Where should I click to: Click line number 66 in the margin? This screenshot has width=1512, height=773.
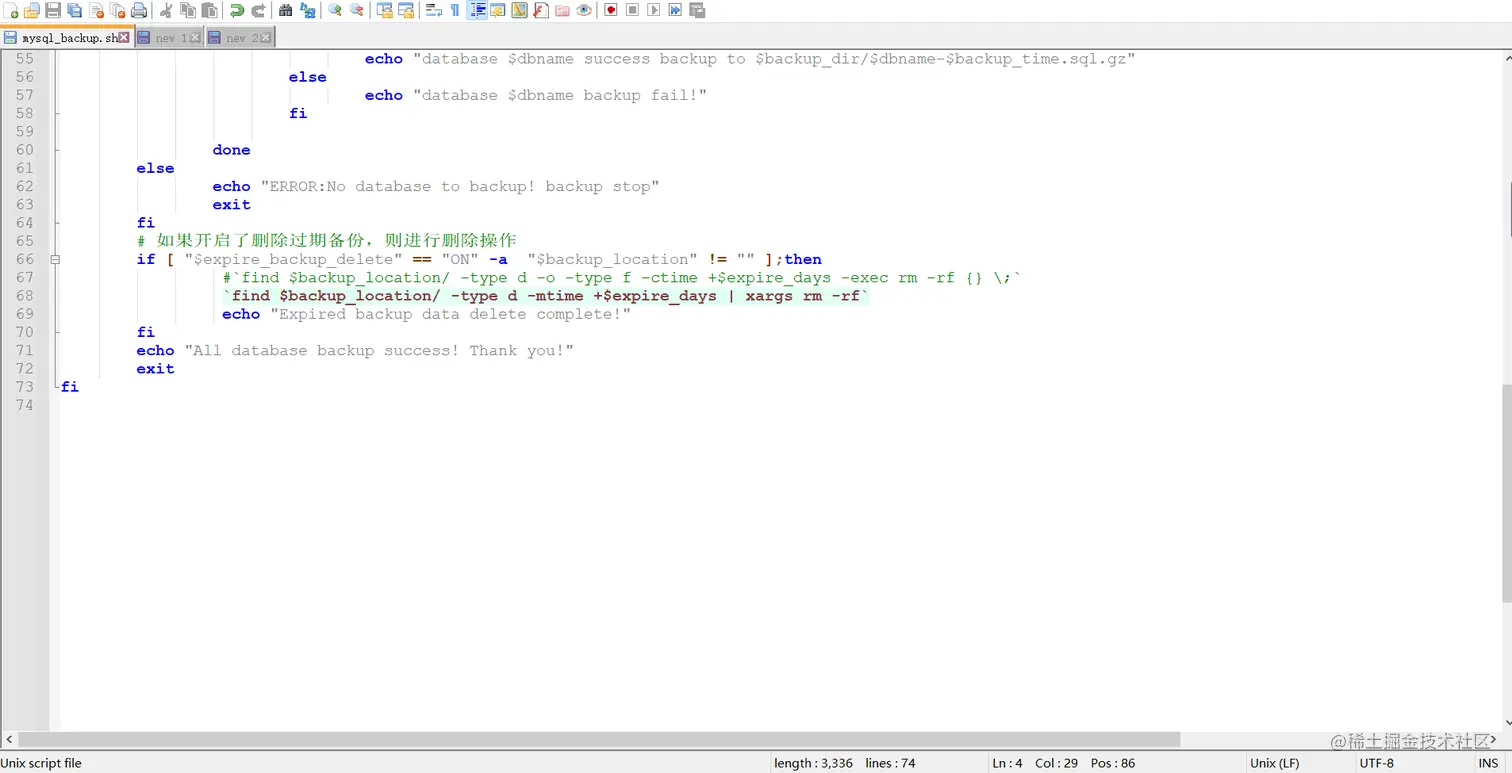[x=25, y=259]
